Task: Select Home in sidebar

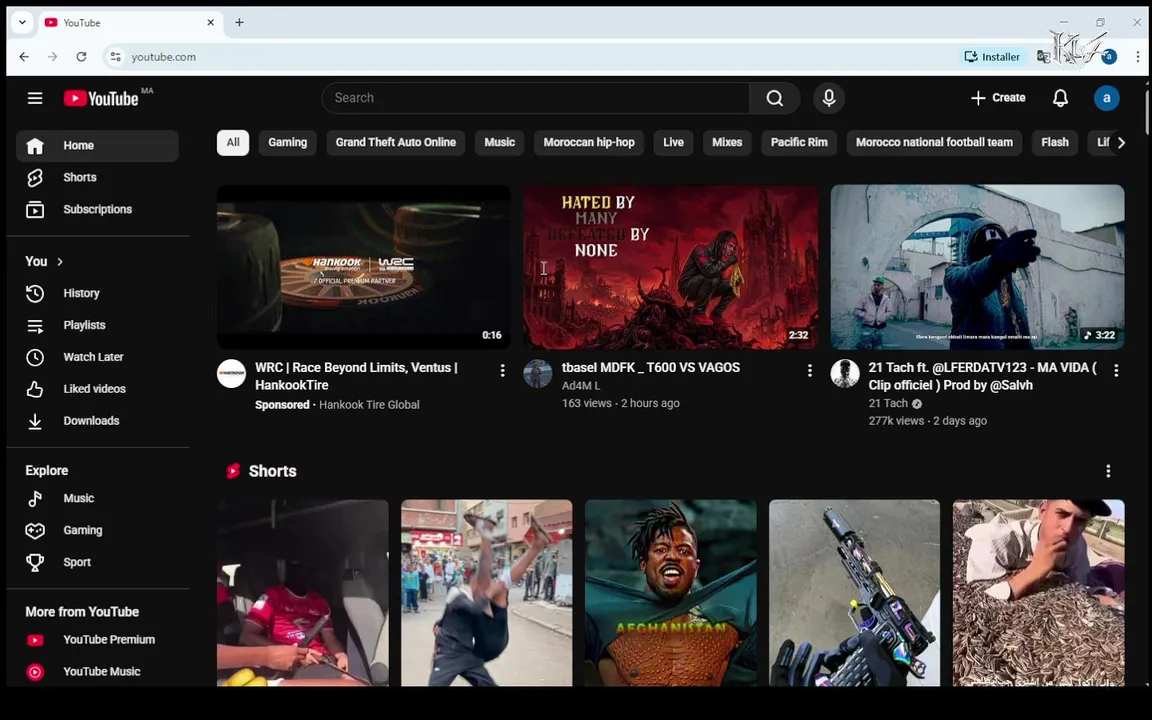Action: [x=97, y=145]
